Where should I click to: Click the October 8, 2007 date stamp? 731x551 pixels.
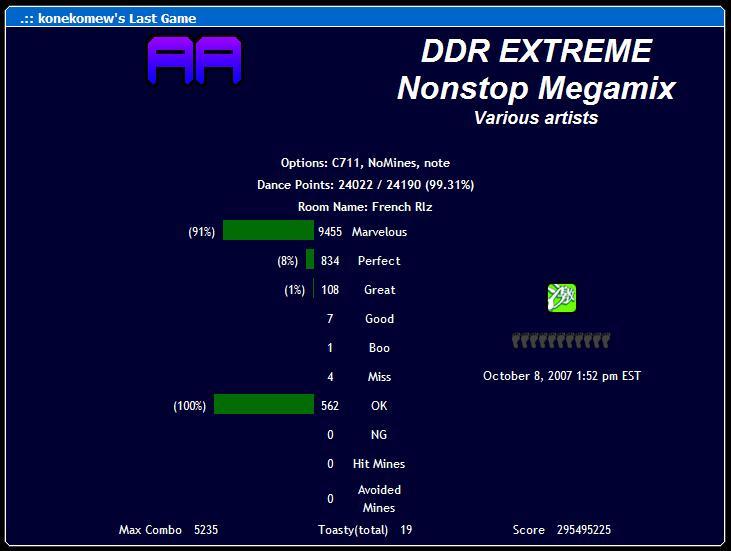(x=561, y=376)
